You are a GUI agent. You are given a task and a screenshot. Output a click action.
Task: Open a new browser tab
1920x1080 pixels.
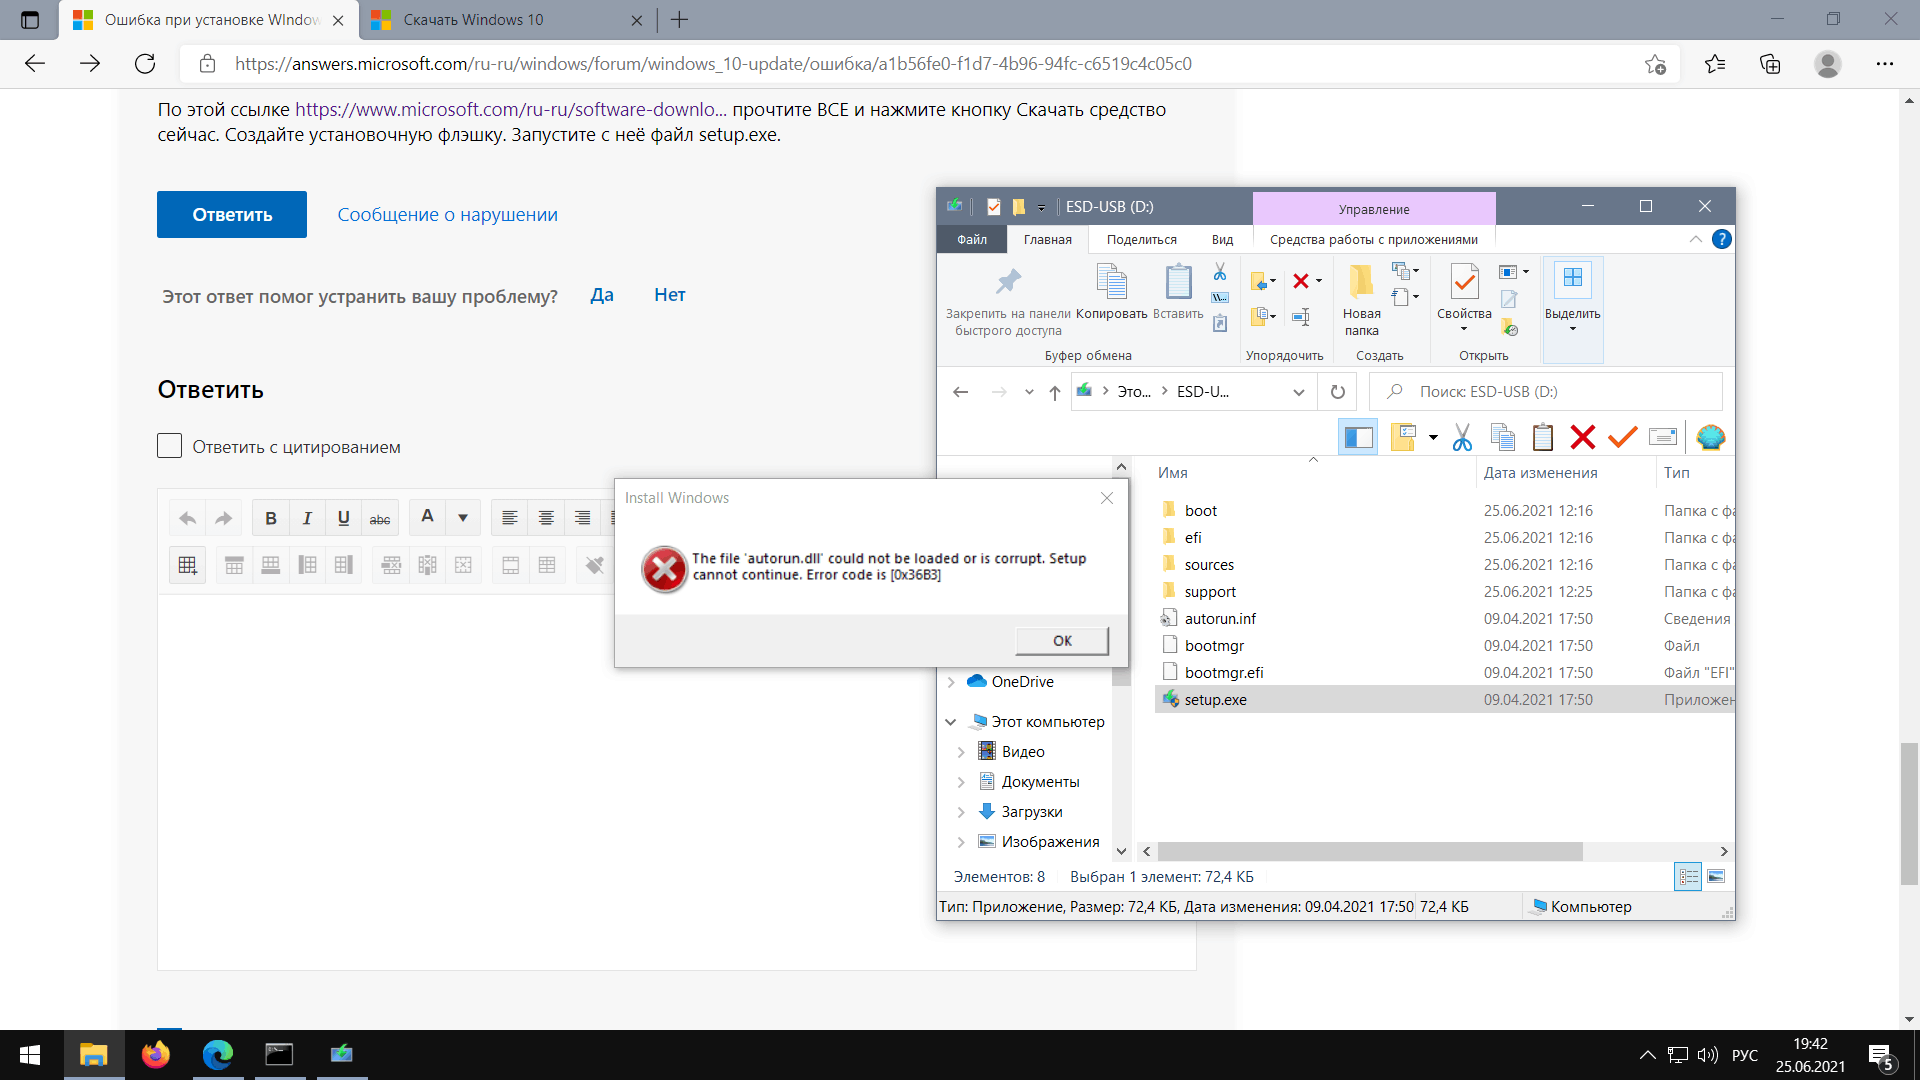(x=680, y=20)
